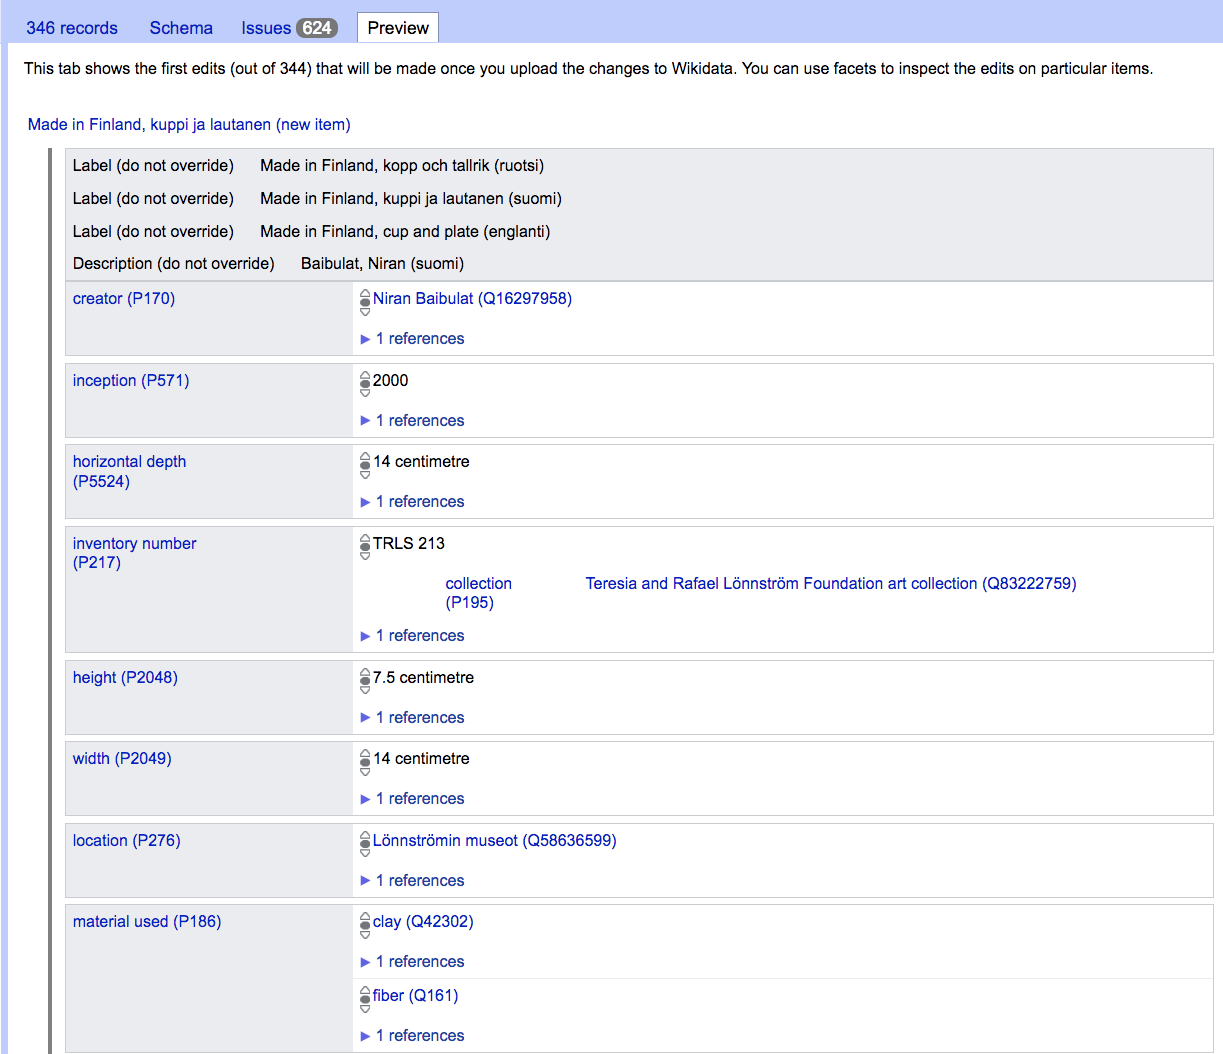Screen dimensions: 1223x1054
Task: Open location (P276) property link
Action: [127, 841]
